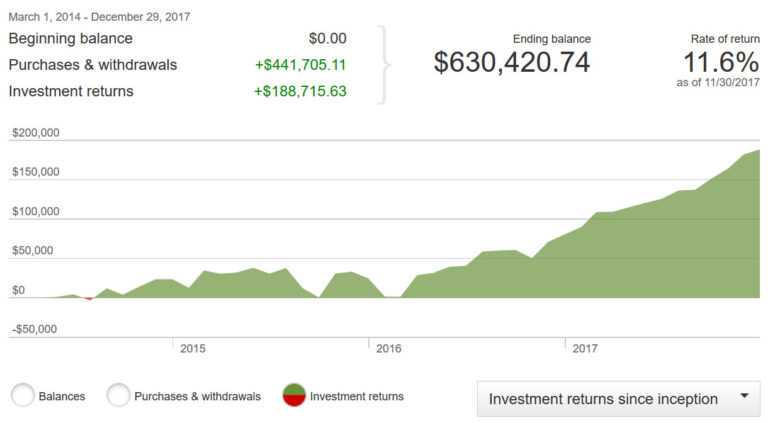The width and height of the screenshot is (768, 423).
Task: Click the $200,000 y-axis label
Action: click(36, 133)
